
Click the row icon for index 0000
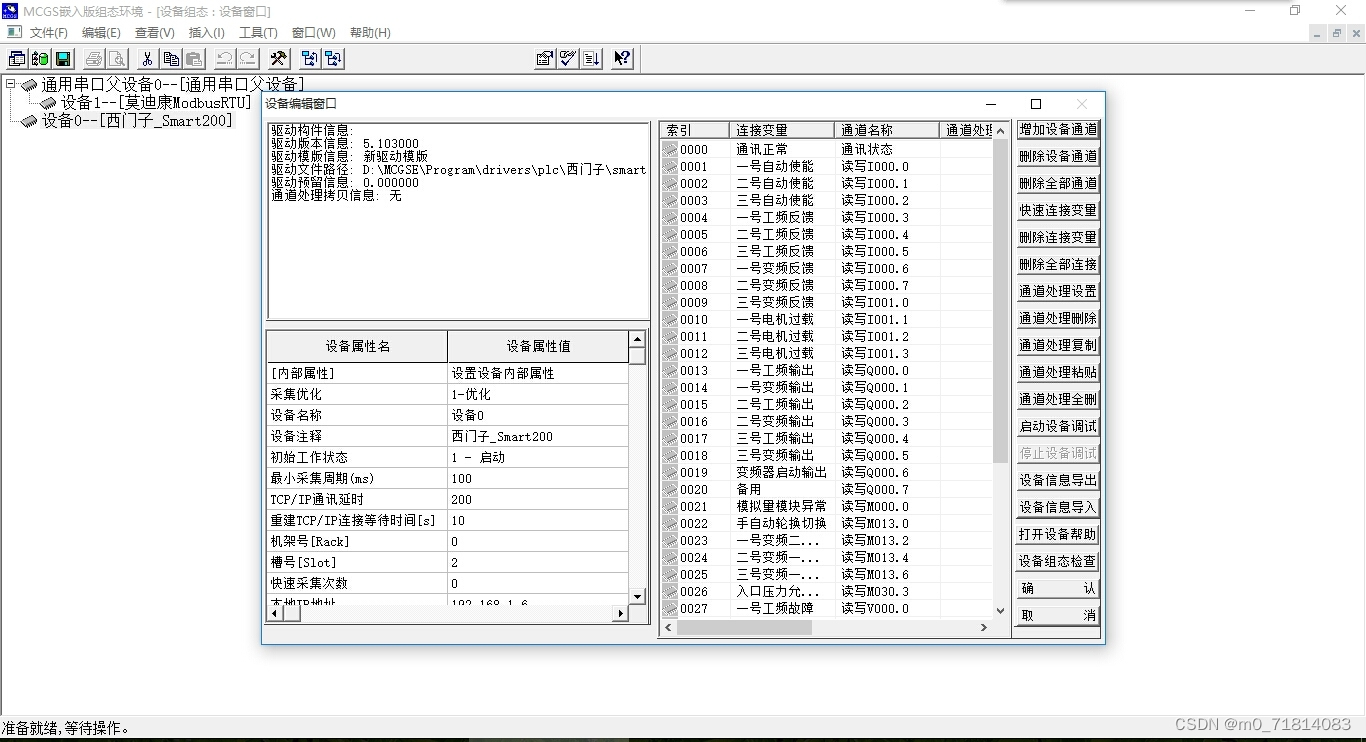(x=670, y=149)
